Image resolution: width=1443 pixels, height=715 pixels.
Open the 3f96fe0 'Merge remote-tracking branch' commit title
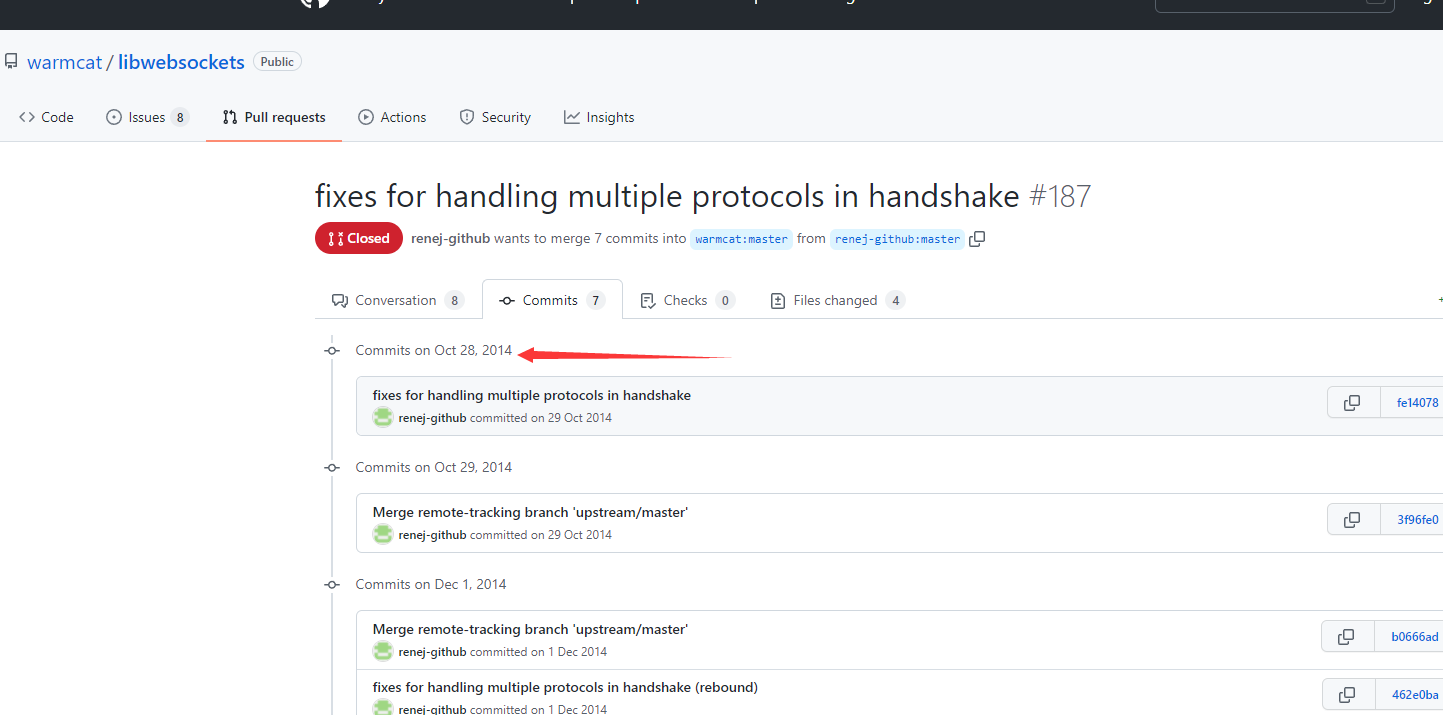tap(530, 512)
